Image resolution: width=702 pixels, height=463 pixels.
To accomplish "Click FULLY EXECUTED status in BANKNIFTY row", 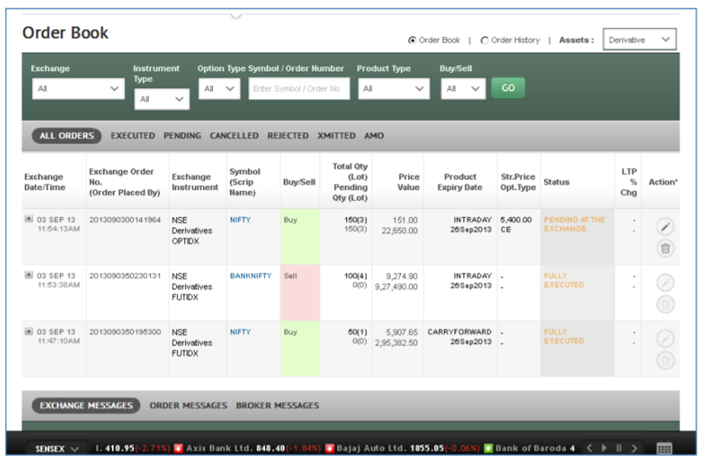I will click(x=564, y=280).
